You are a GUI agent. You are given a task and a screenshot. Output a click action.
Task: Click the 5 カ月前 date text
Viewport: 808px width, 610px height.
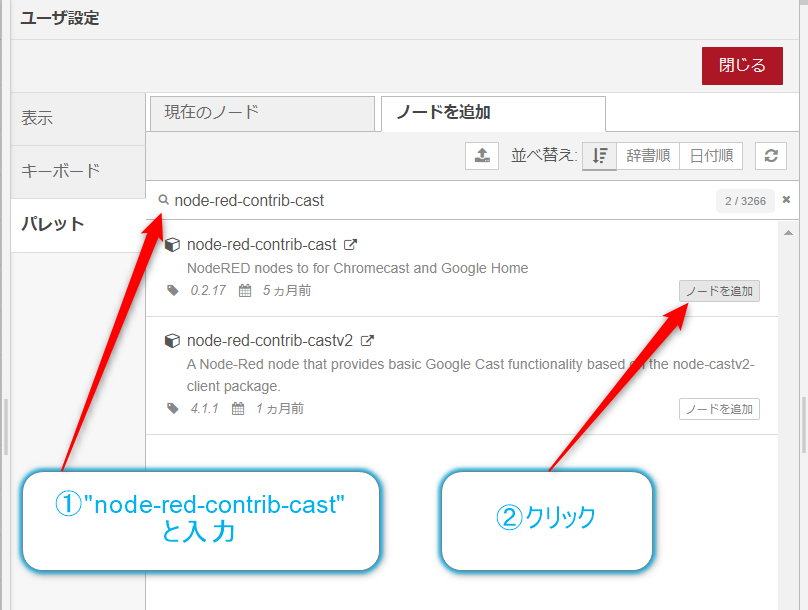pos(287,291)
